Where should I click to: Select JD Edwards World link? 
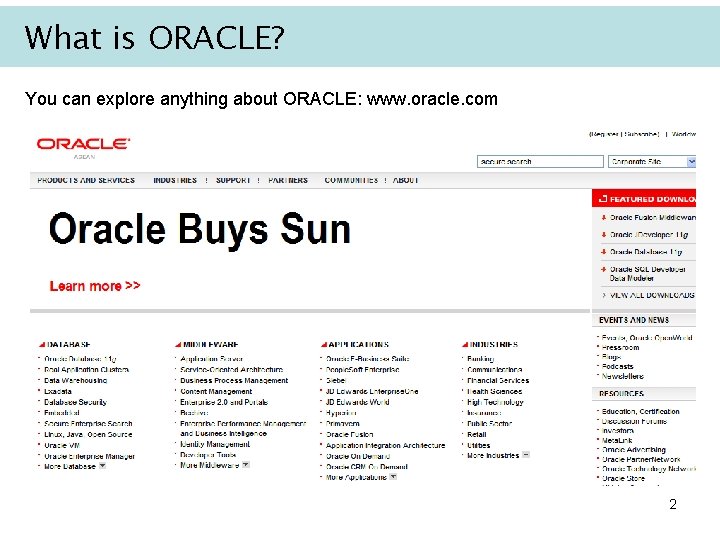[x=358, y=402]
